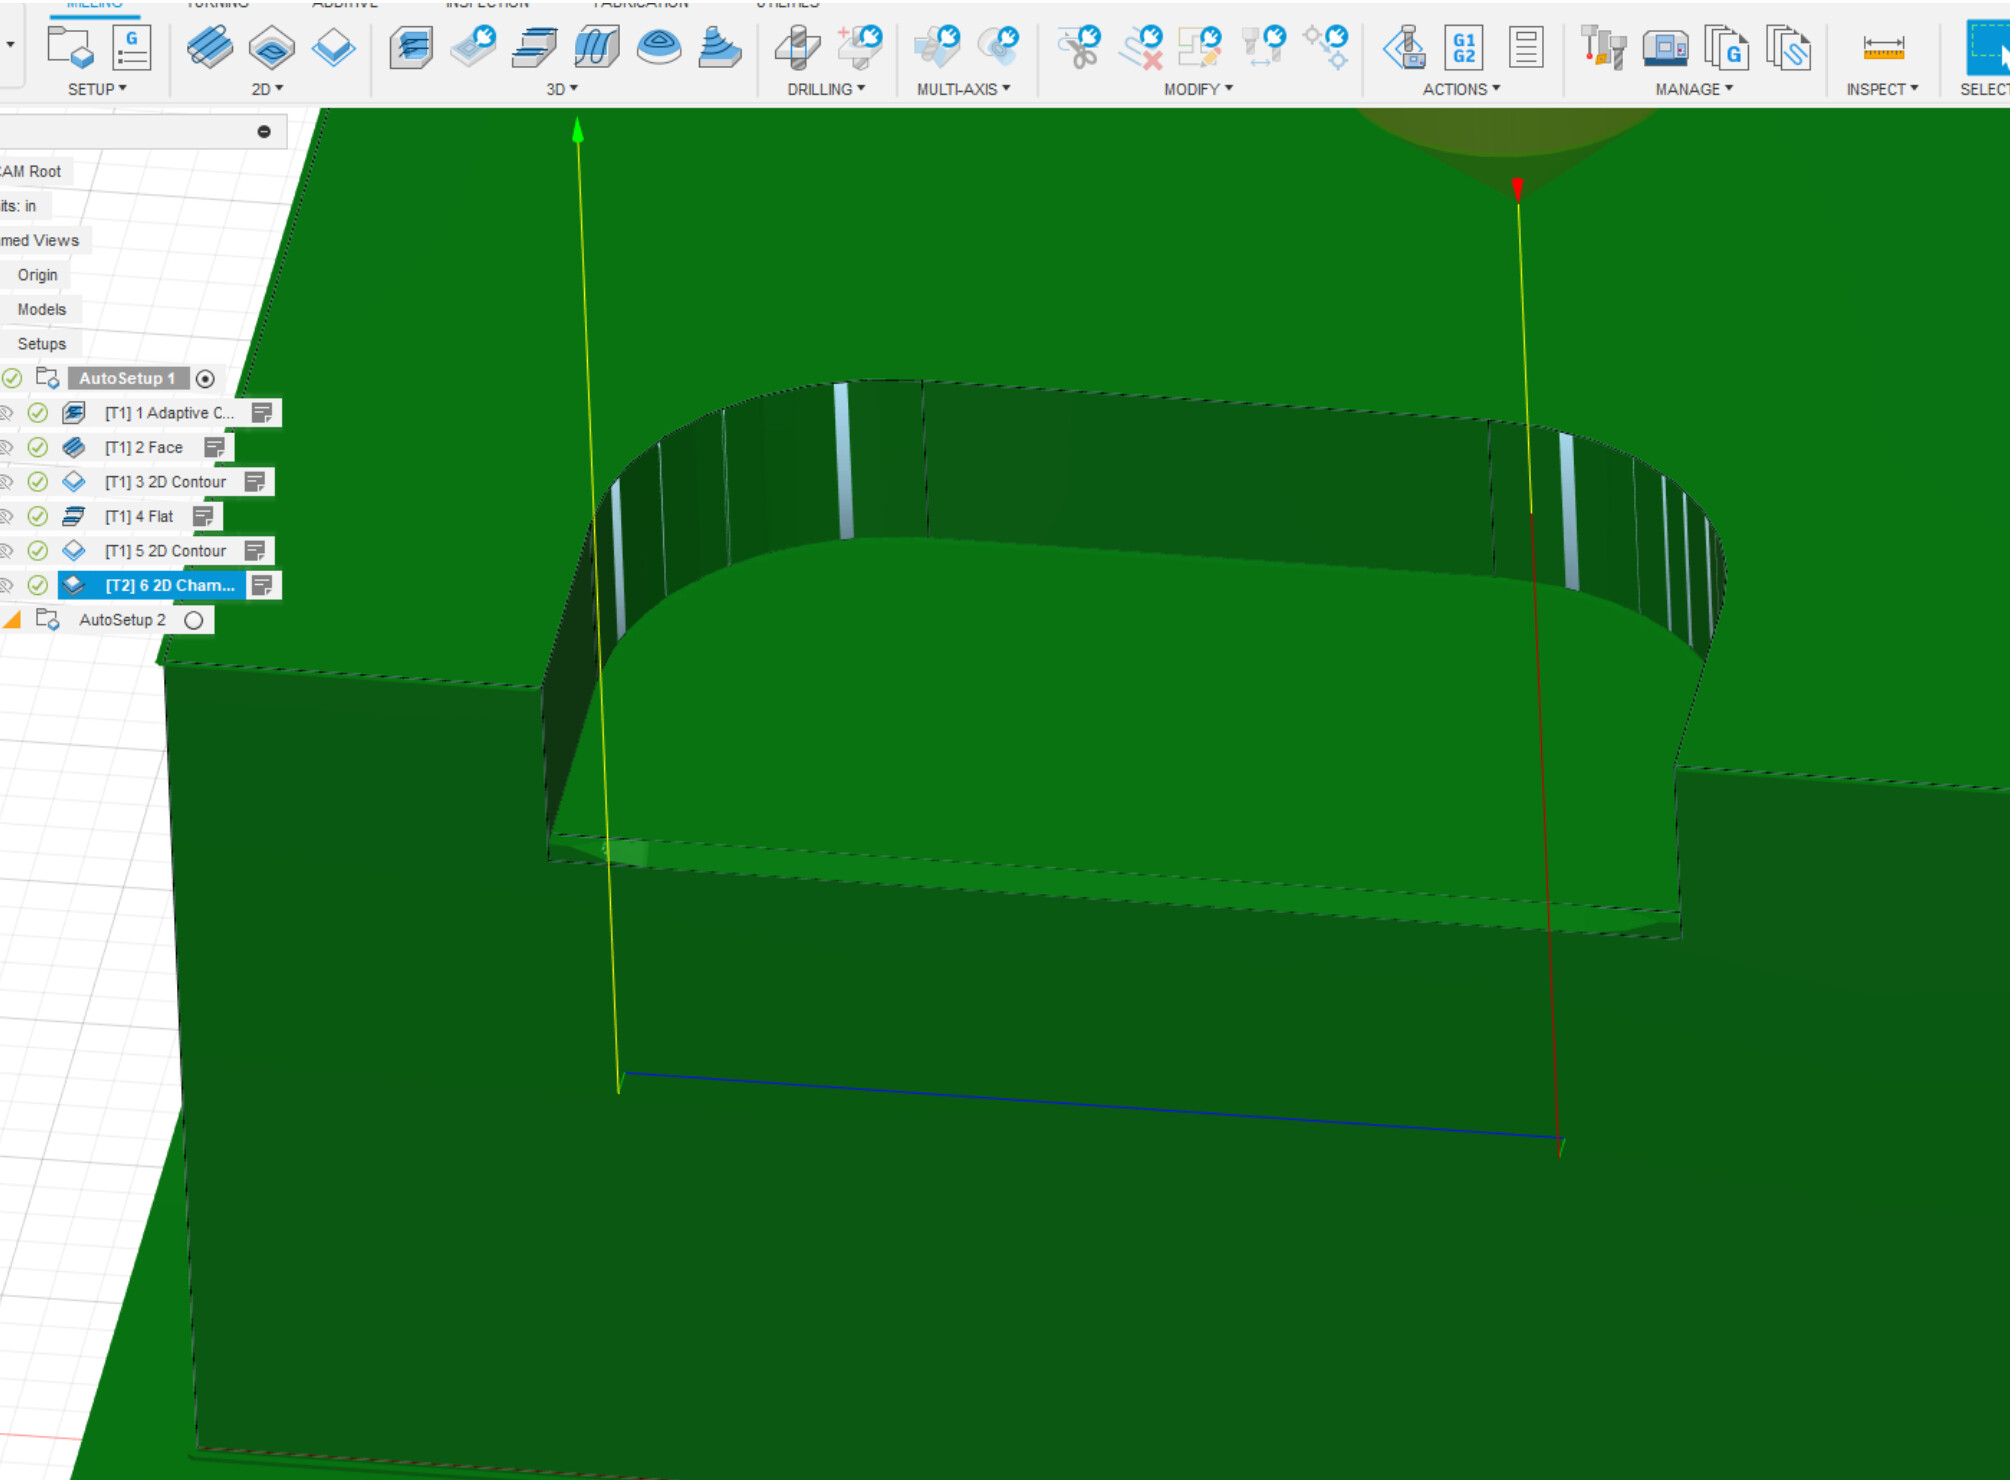Viewport: 2010px width, 1480px height.
Task: Click the Setups browser node
Action: (41, 344)
